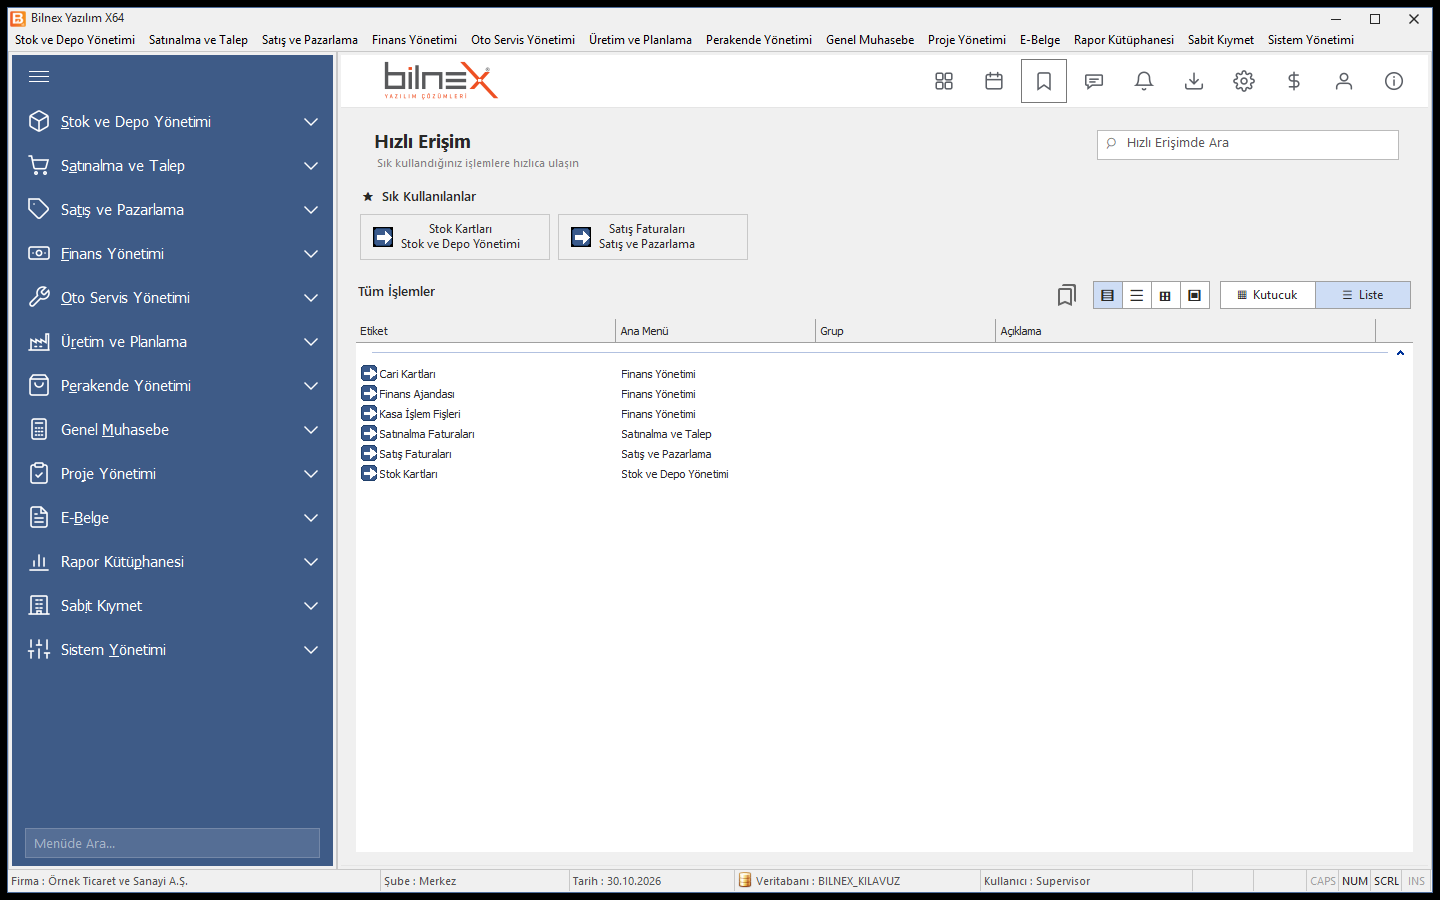Viewport: 1440px width, 900px height.
Task: Expand Üretim ve Planlama chevron in sidebar
Action: click(x=311, y=342)
